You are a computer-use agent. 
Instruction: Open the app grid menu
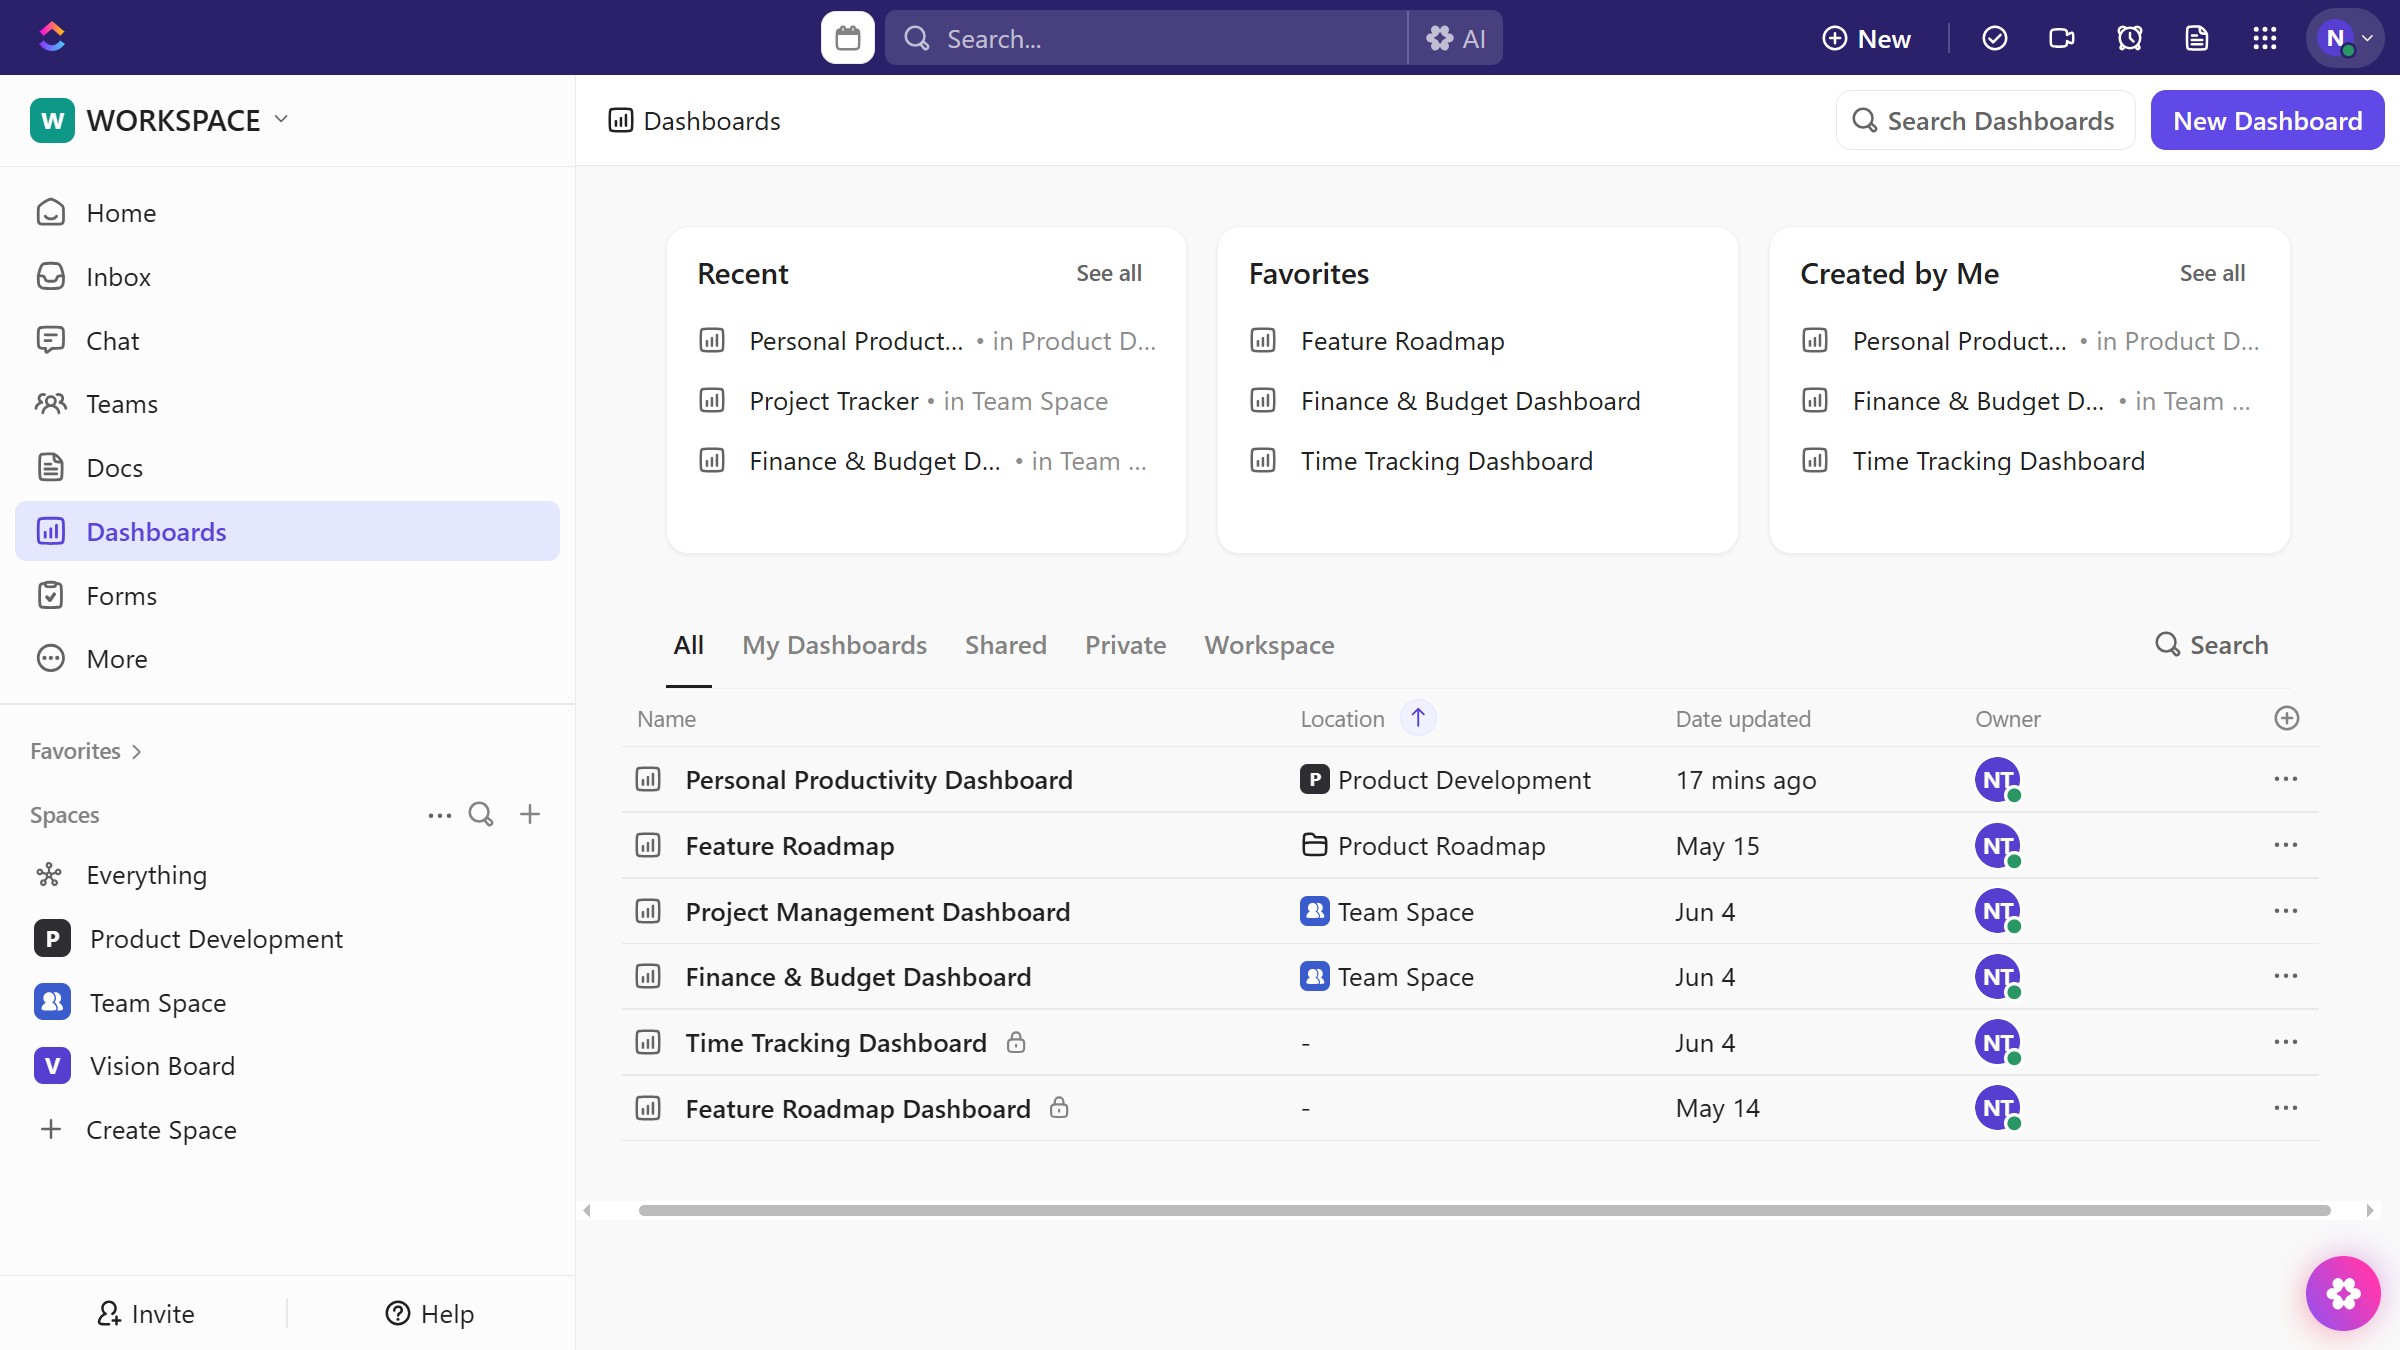2265,37
